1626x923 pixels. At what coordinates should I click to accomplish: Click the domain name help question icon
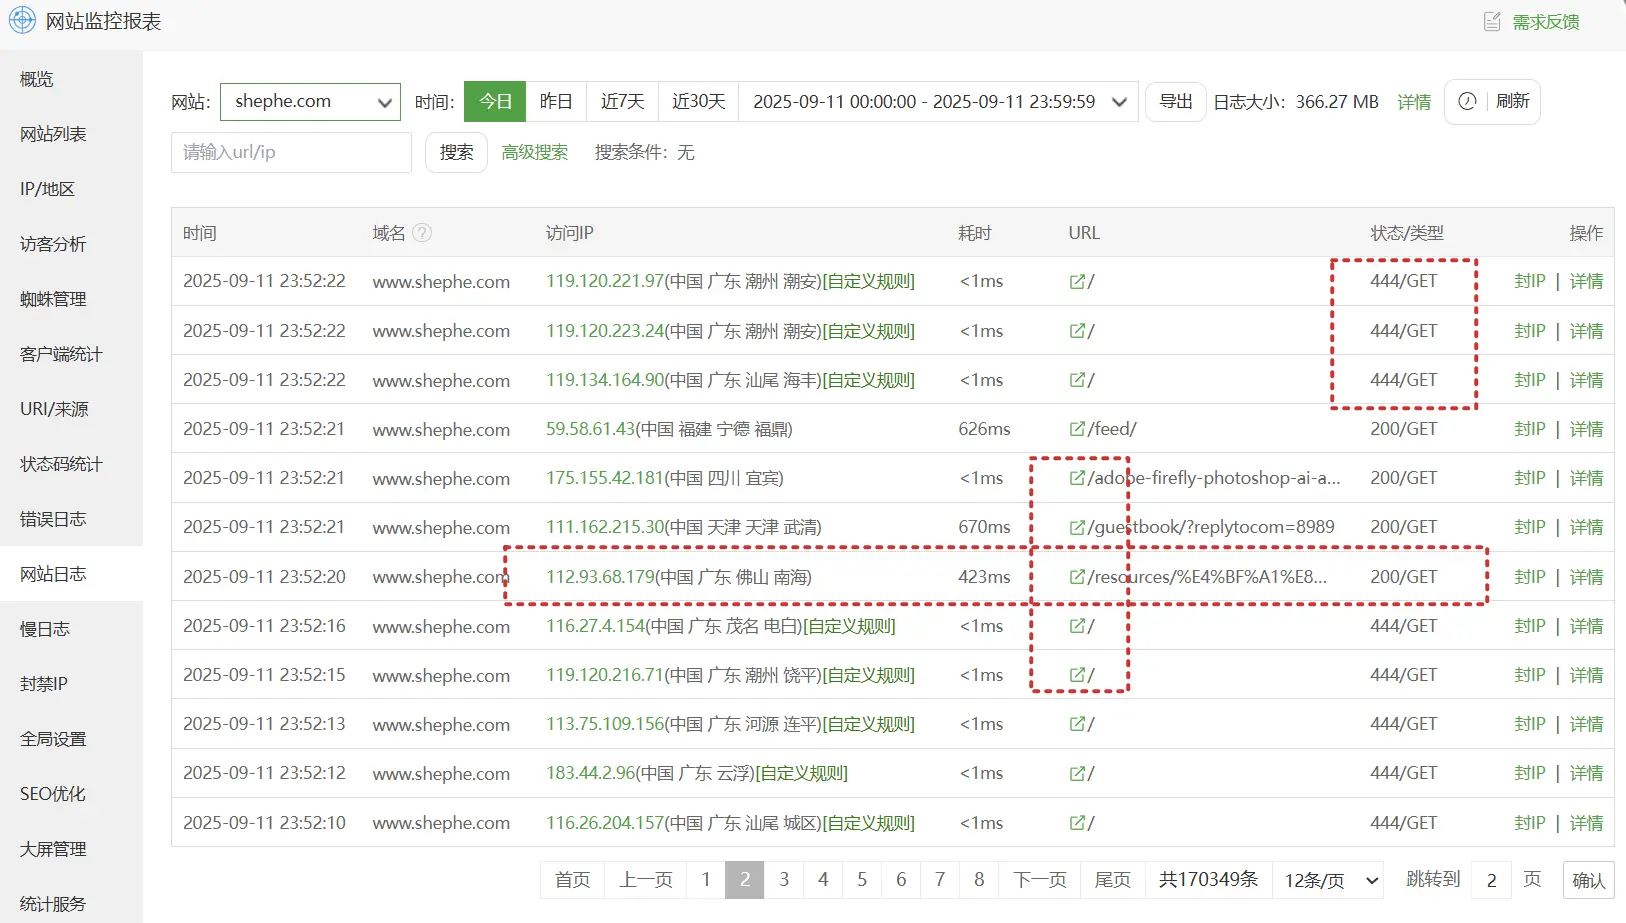point(422,233)
